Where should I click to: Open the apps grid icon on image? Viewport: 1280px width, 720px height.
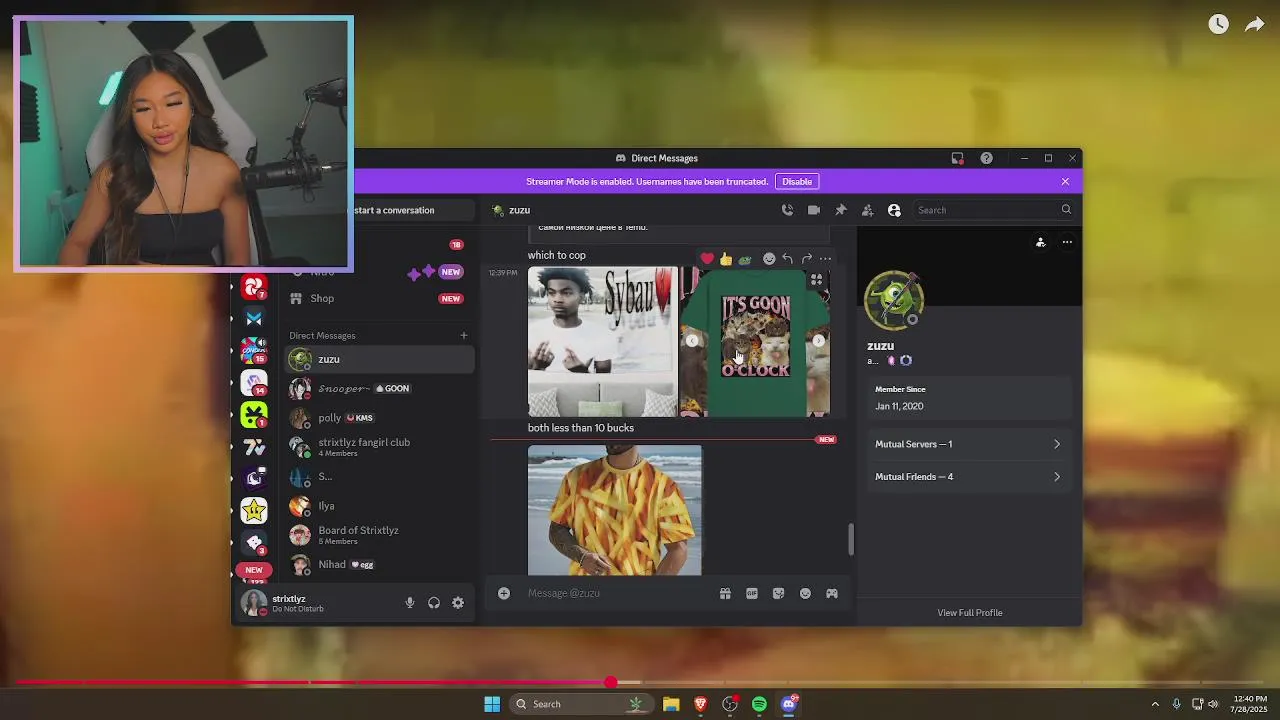coord(817,280)
